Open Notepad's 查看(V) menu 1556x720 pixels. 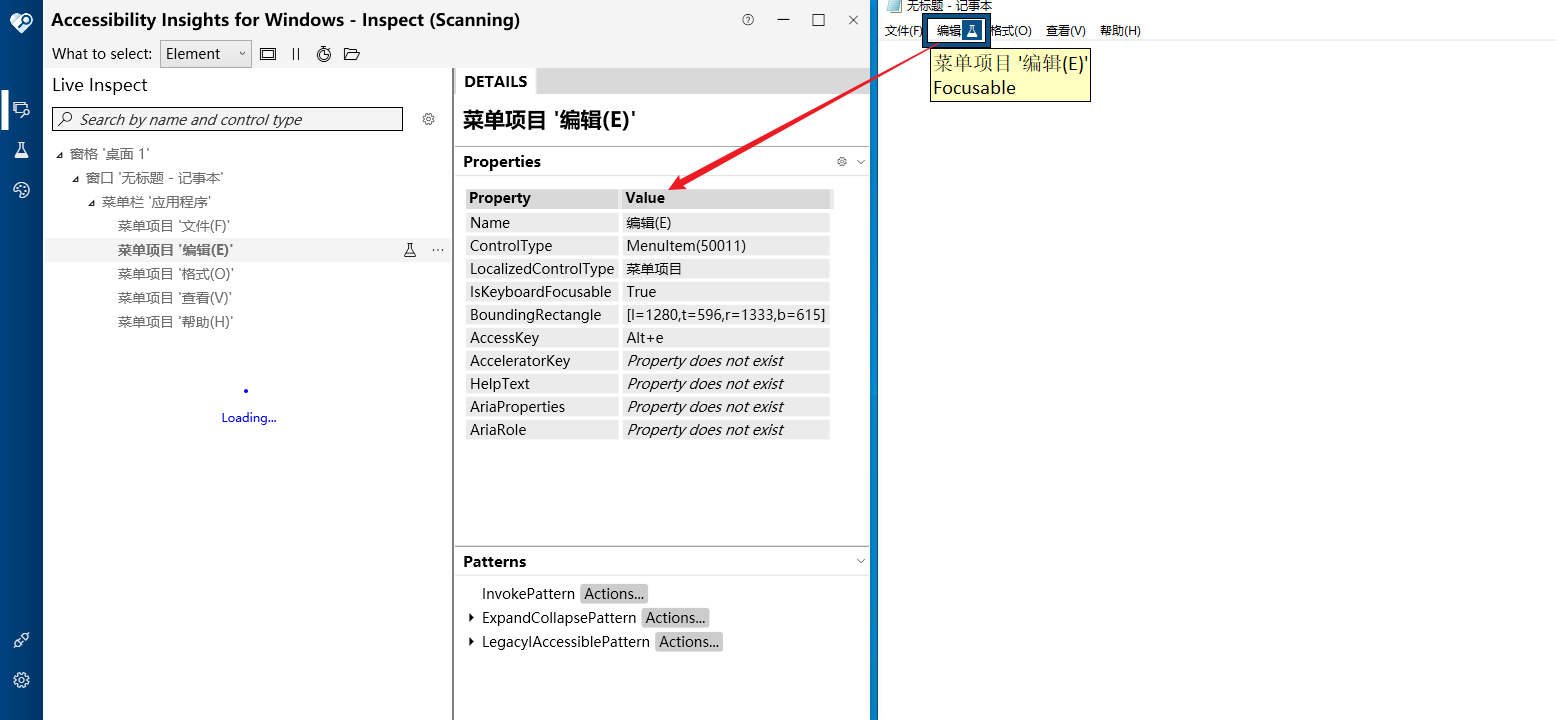[1065, 30]
